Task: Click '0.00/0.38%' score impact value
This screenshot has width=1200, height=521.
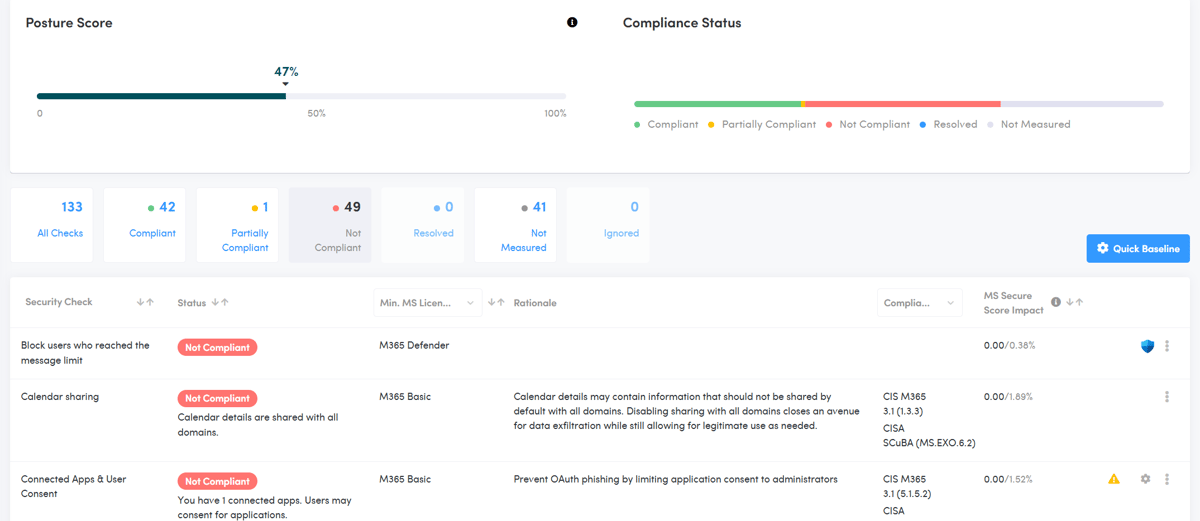Action: 1009,346
